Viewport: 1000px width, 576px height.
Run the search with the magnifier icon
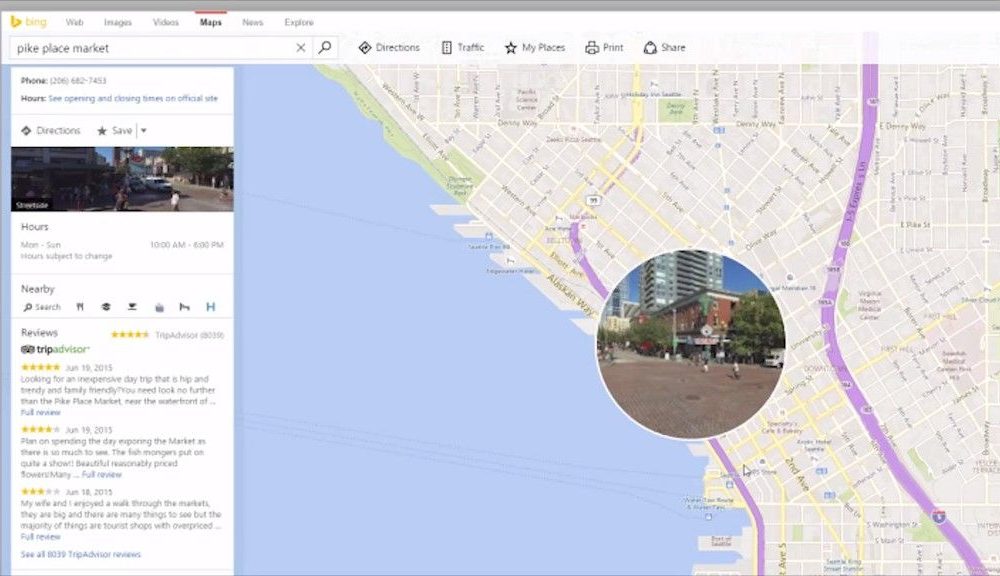click(325, 47)
